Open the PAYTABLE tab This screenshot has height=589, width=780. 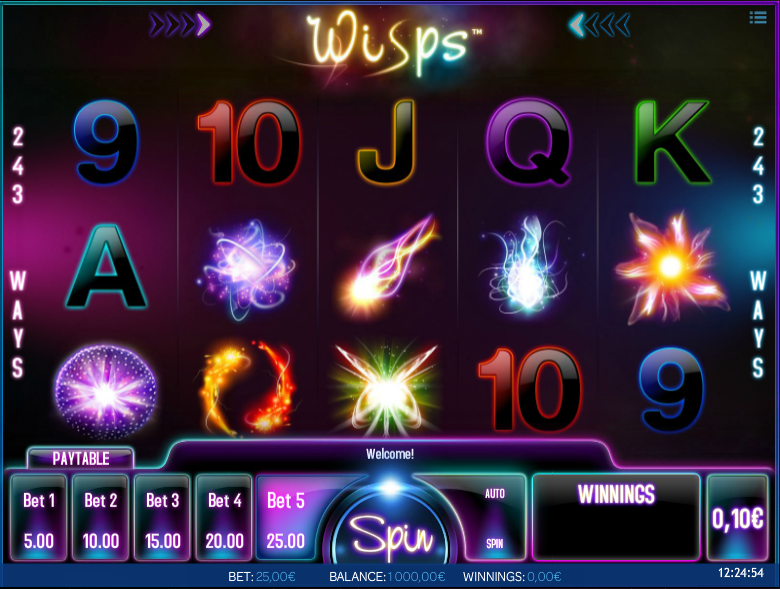tap(81, 458)
